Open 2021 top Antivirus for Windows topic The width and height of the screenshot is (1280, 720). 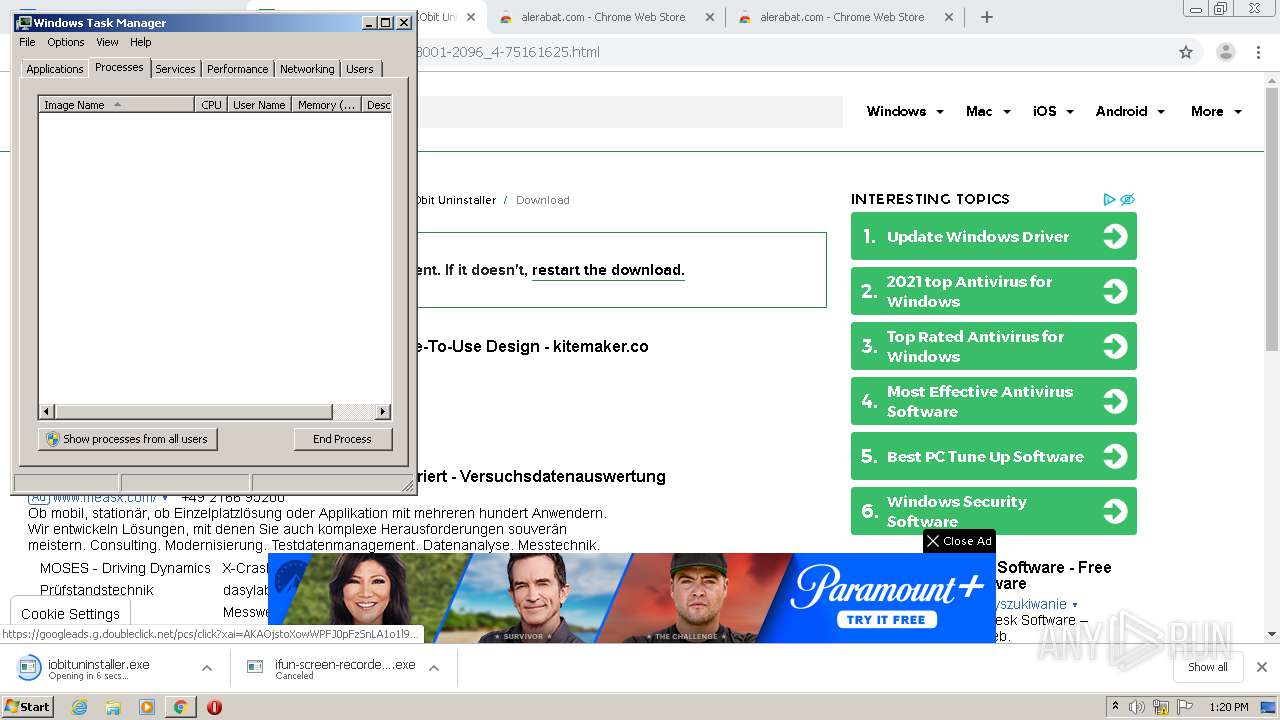[x=993, y=291]
